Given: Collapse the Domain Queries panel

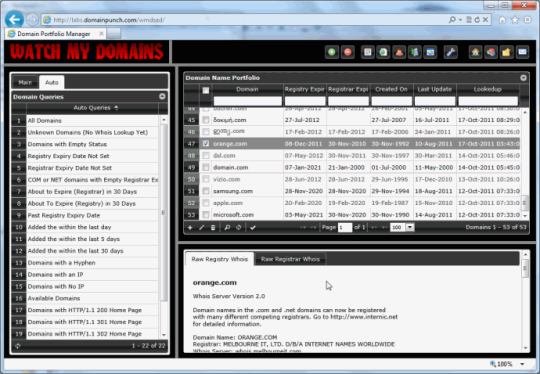Looking at the screenshot, I should (162, 96).
